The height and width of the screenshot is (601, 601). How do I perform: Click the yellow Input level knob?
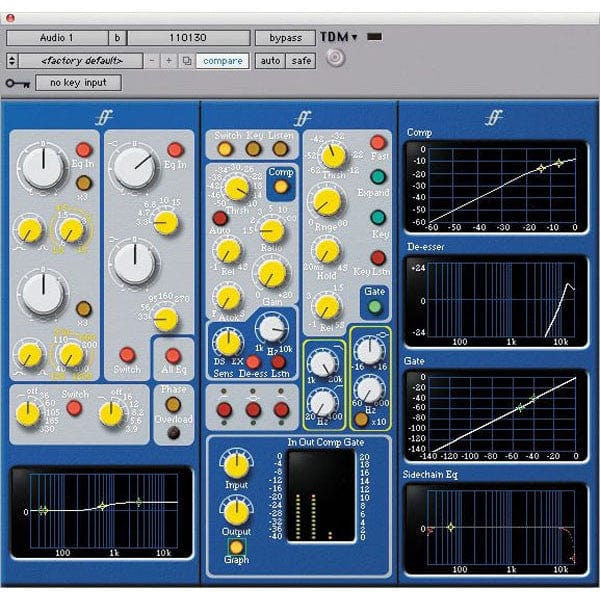(x=236, y=465)
